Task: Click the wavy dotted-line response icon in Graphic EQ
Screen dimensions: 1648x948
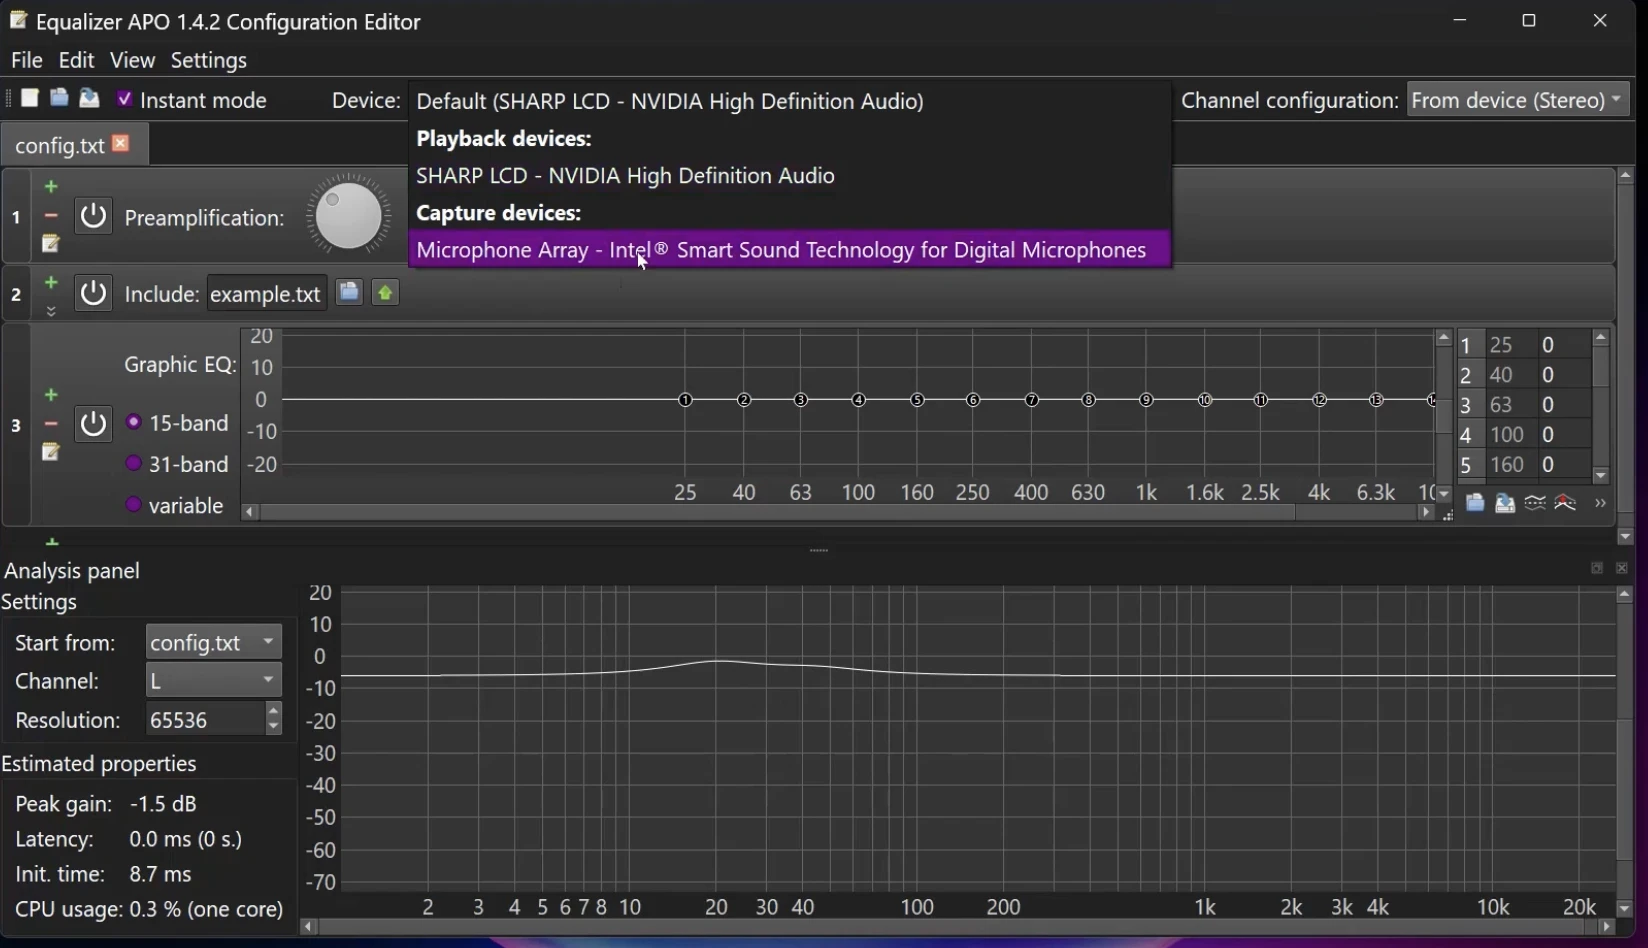Action: [1535, 503]
